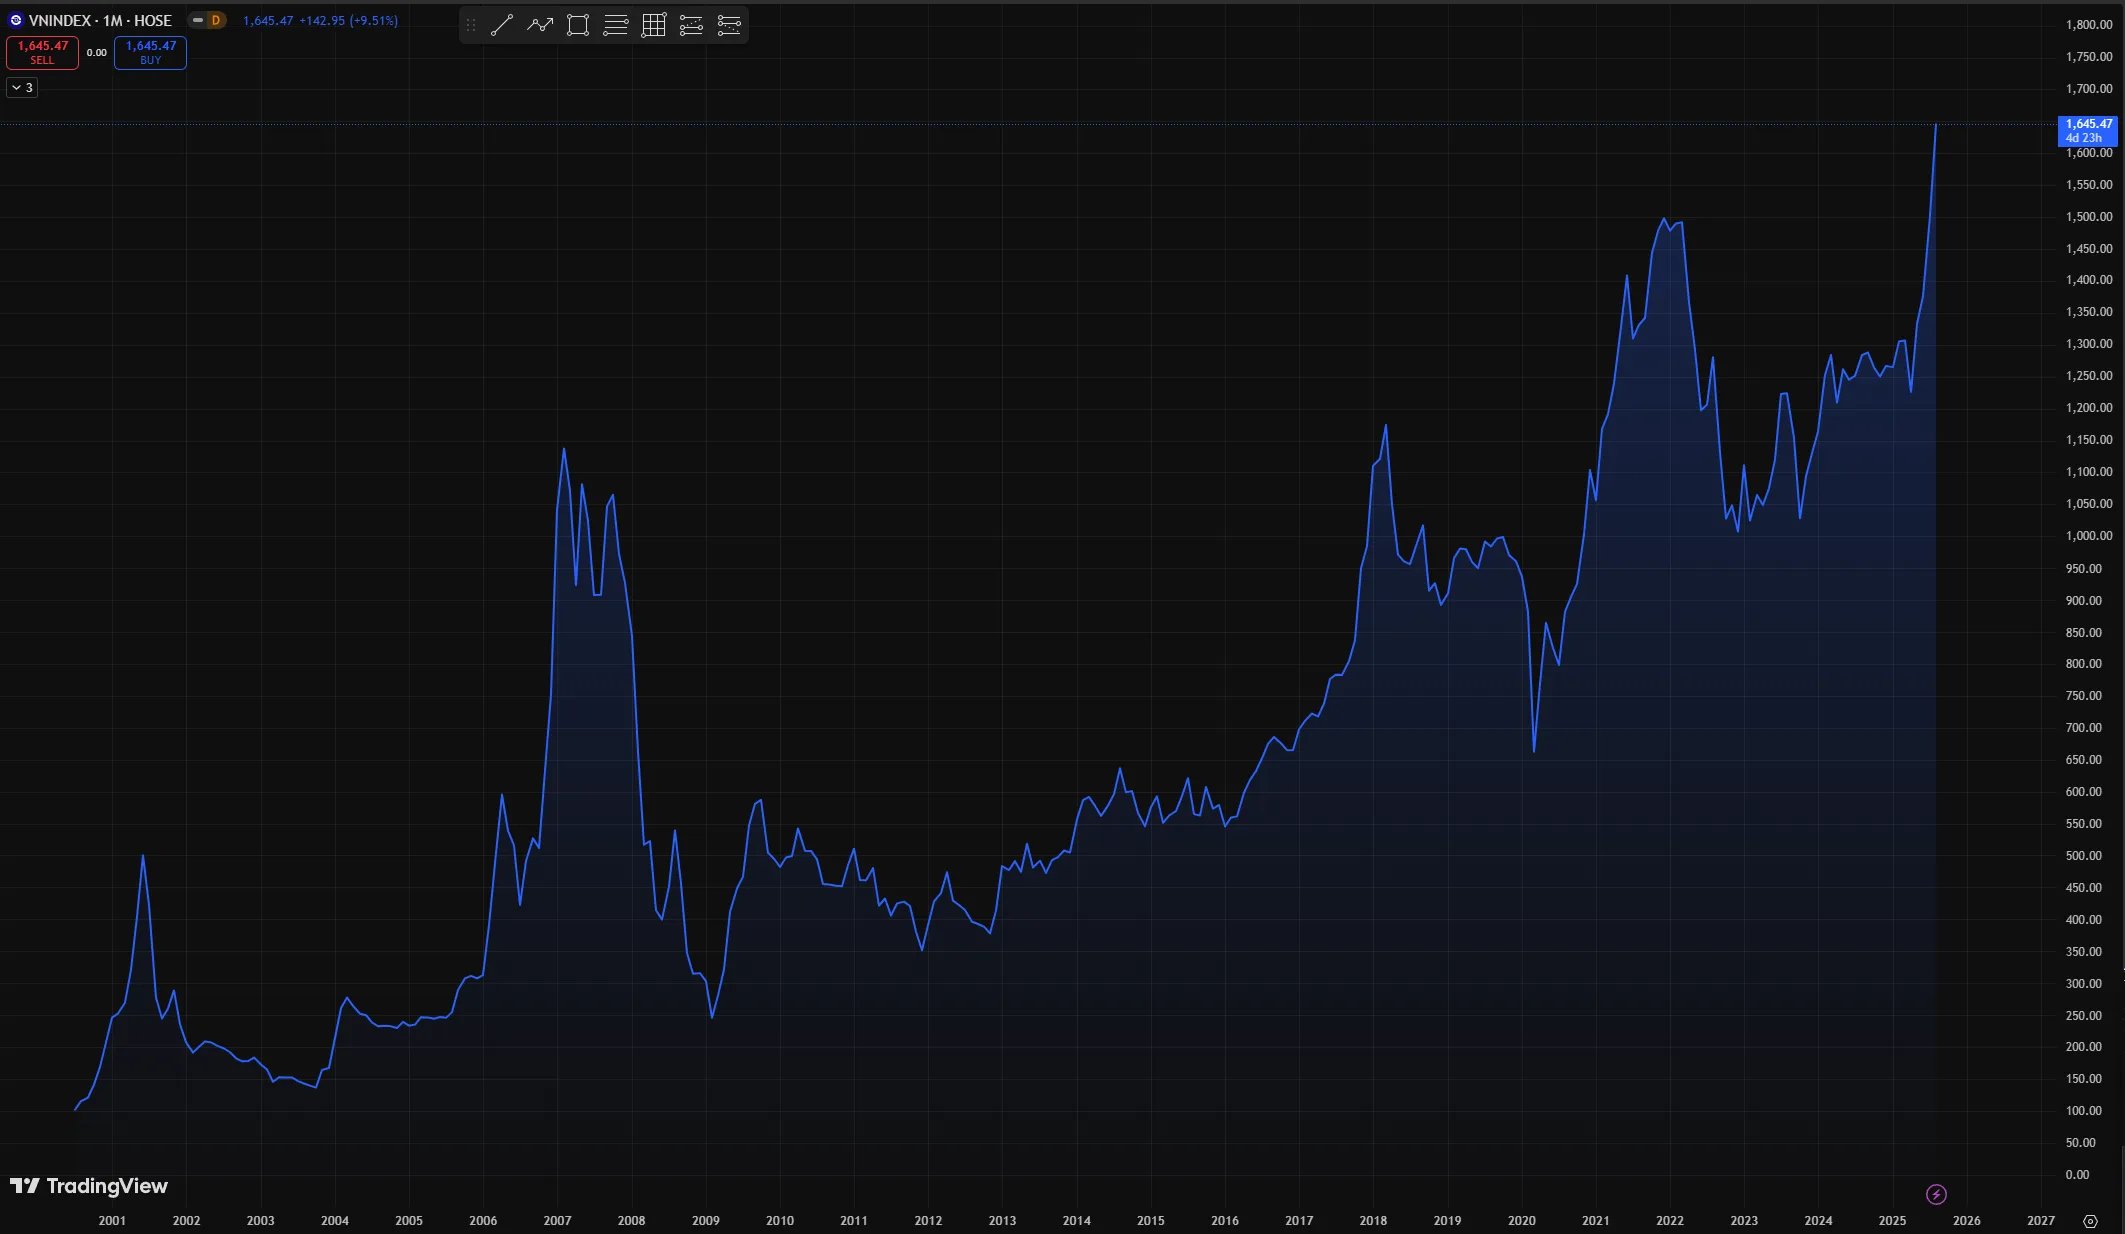Click the 2027 label on time axis

pyautogui.click(x=2040, y=1221)
